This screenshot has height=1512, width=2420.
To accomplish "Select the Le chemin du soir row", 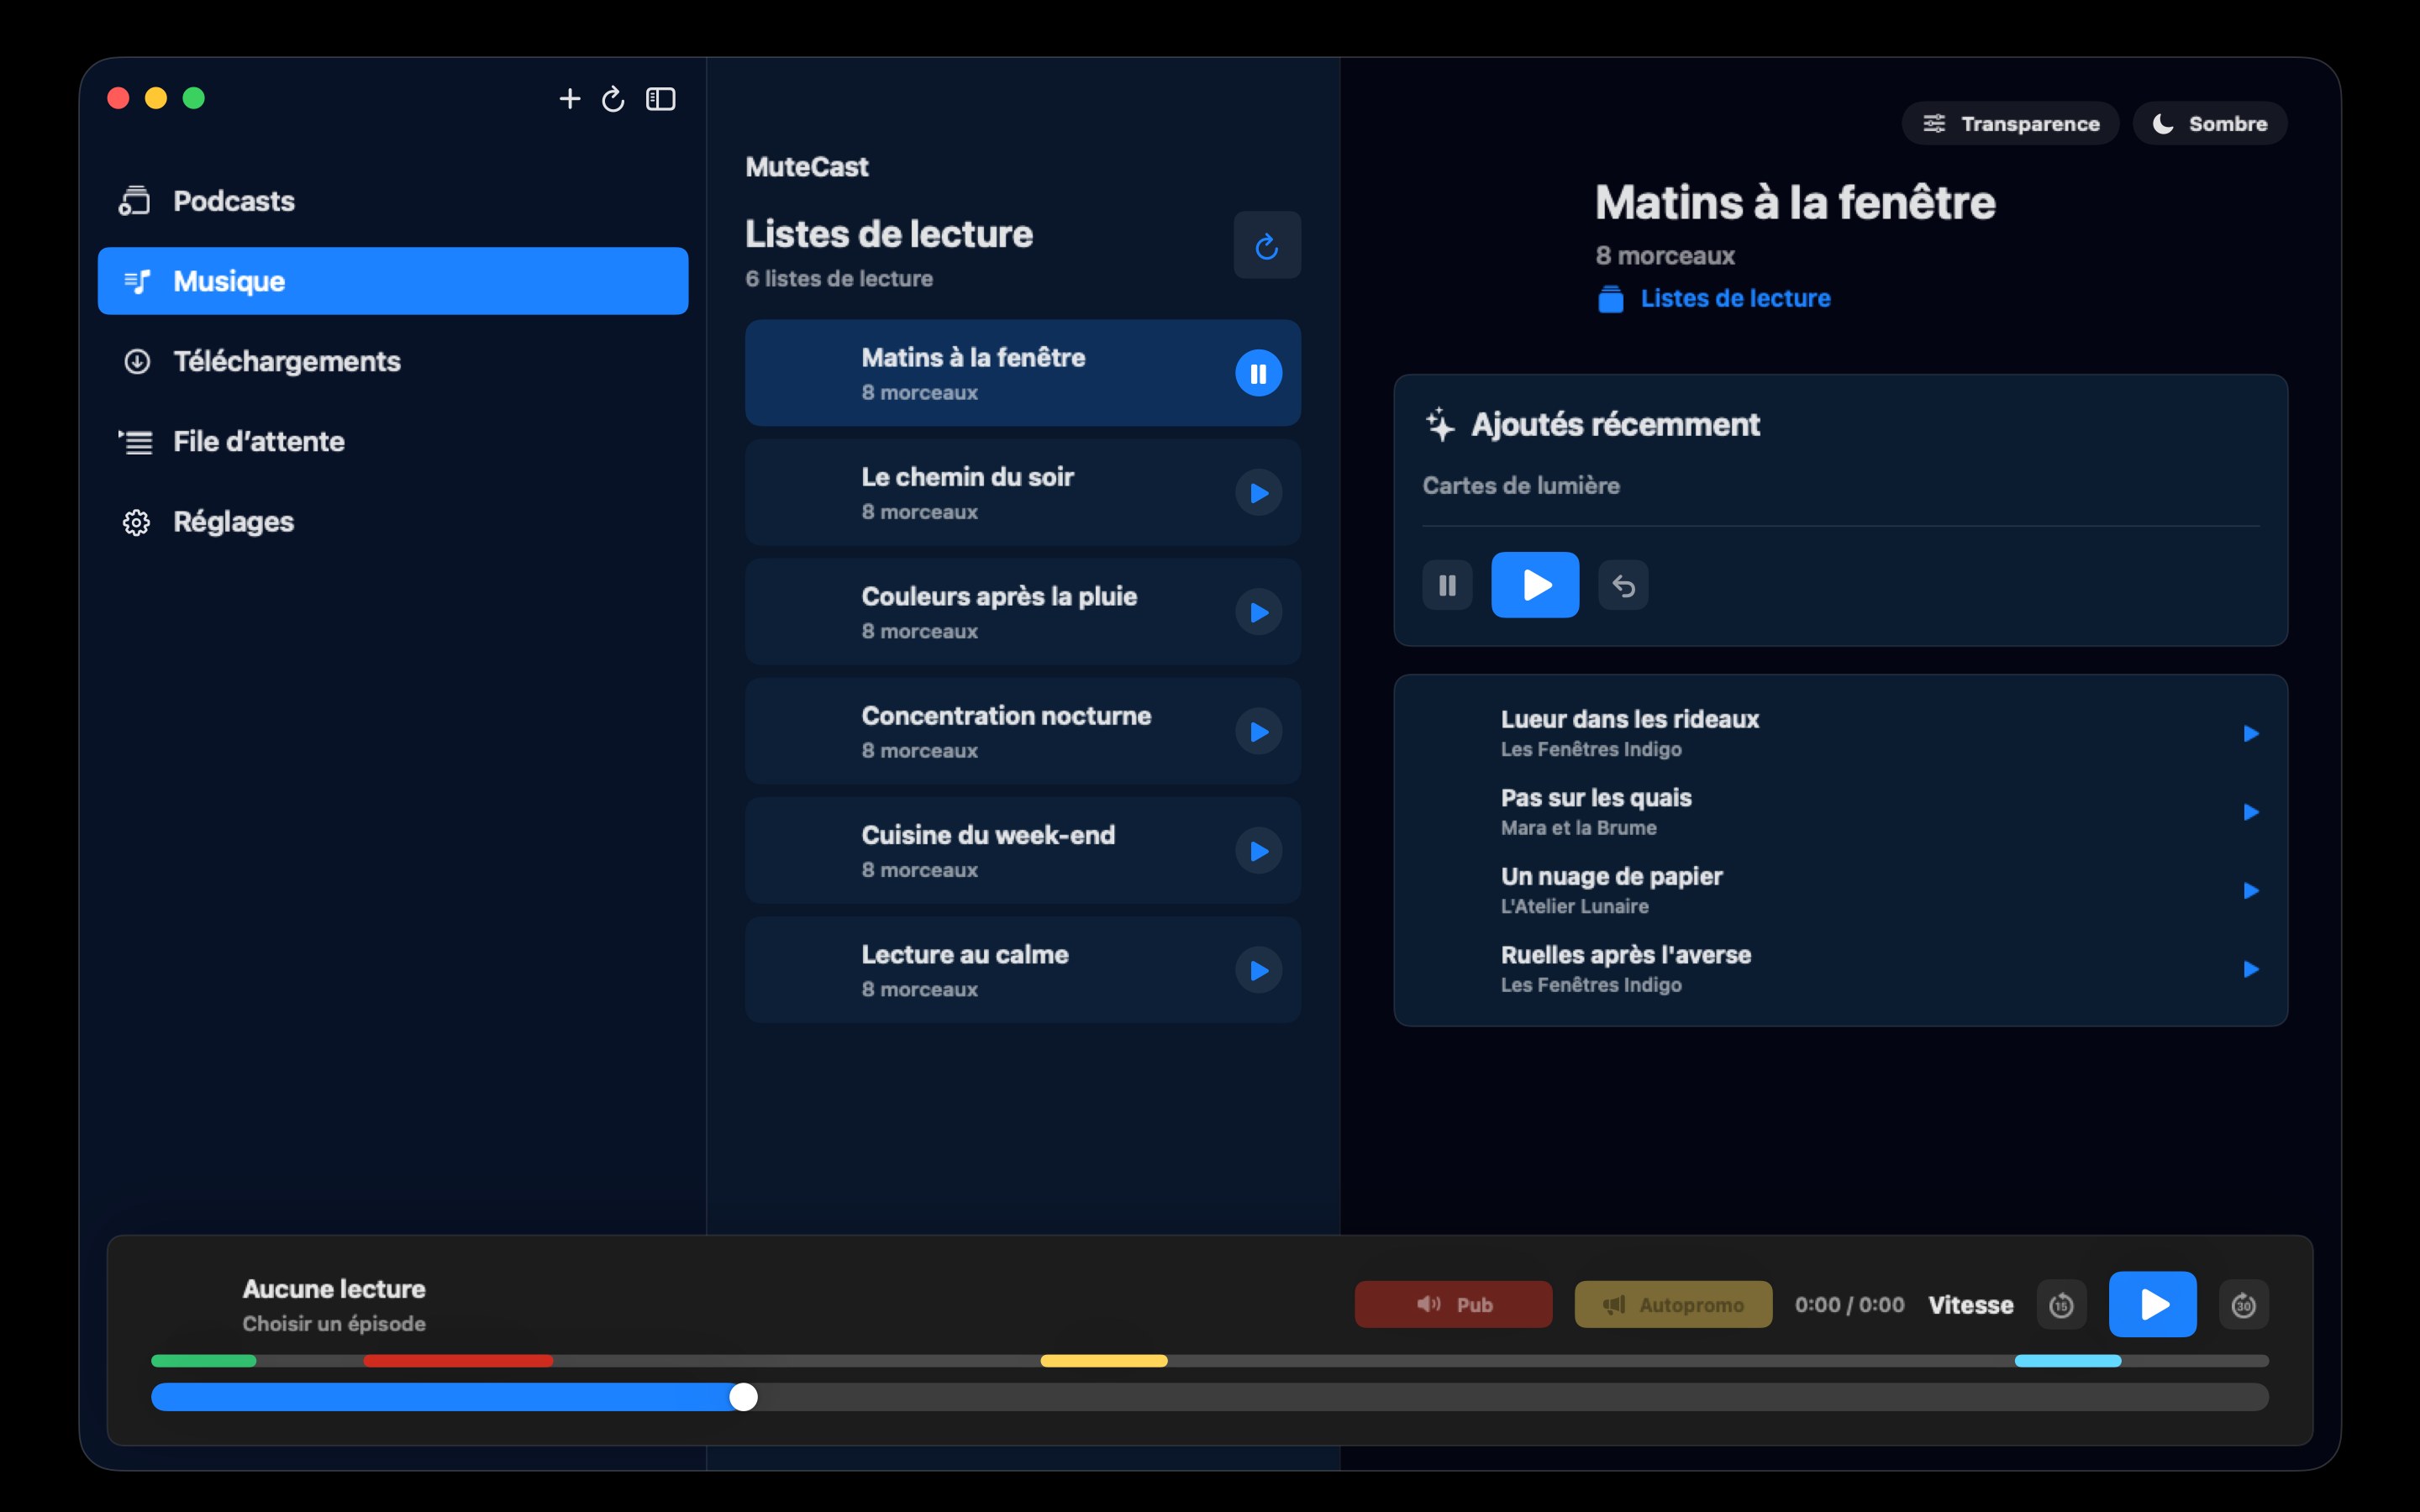I will click(x=1022, y=492).
